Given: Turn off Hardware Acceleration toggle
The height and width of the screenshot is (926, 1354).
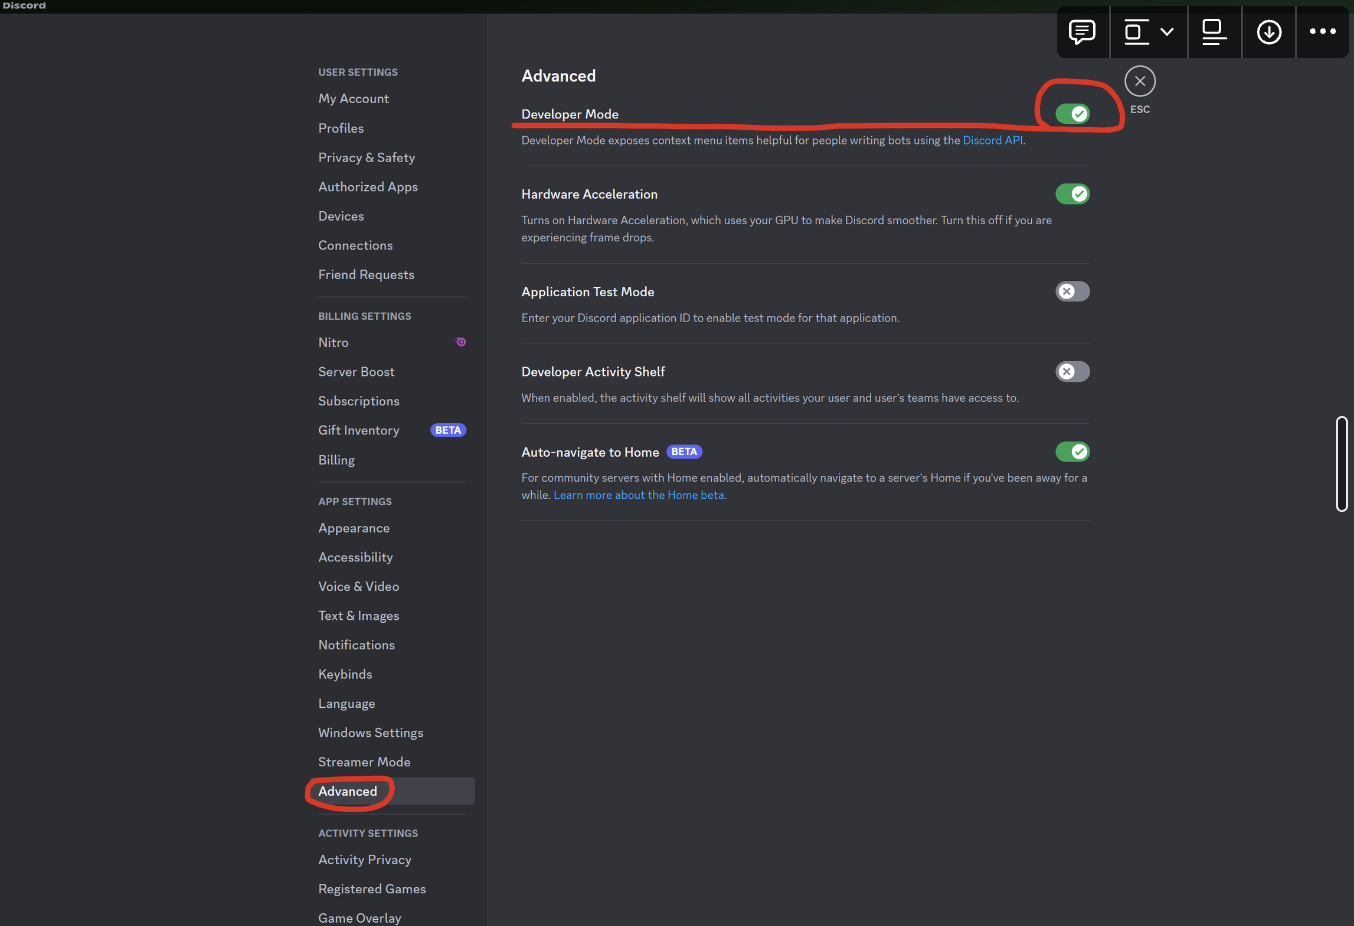Looking at the screenshot, I should [1073, 194].
